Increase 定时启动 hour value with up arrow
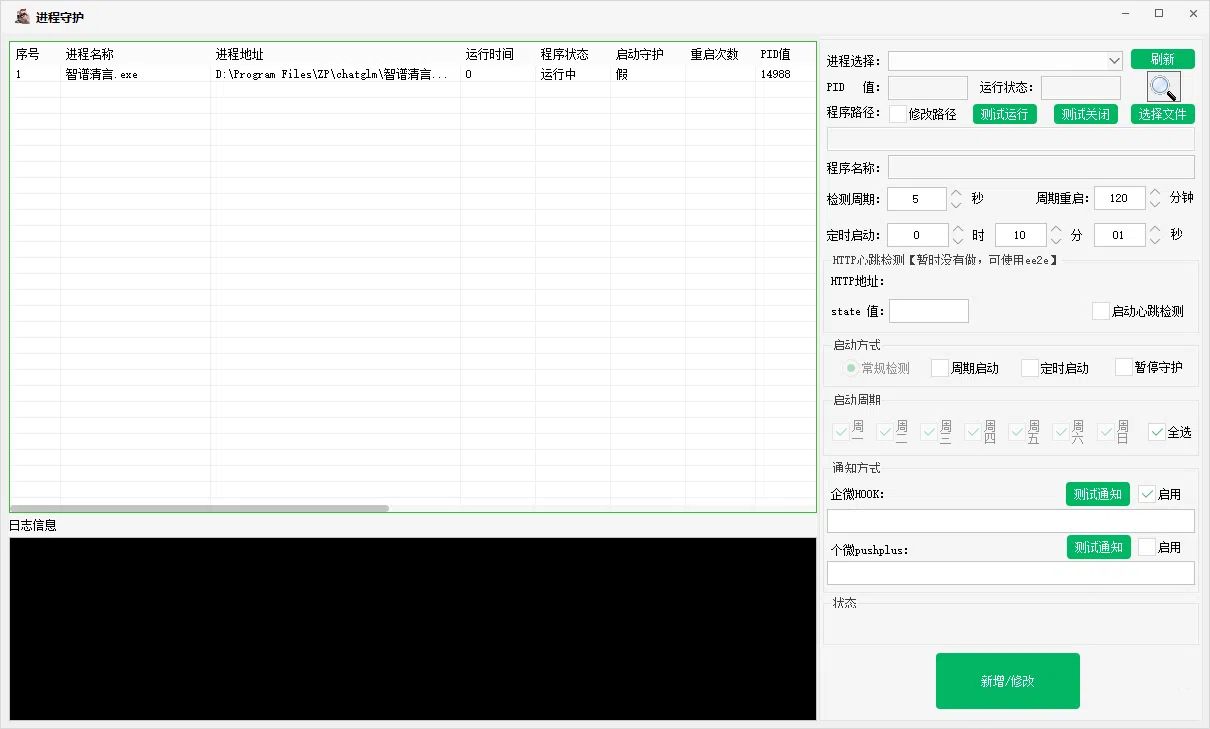The image size is (1210, 729). pyautogui.click(x=956, y=230)
